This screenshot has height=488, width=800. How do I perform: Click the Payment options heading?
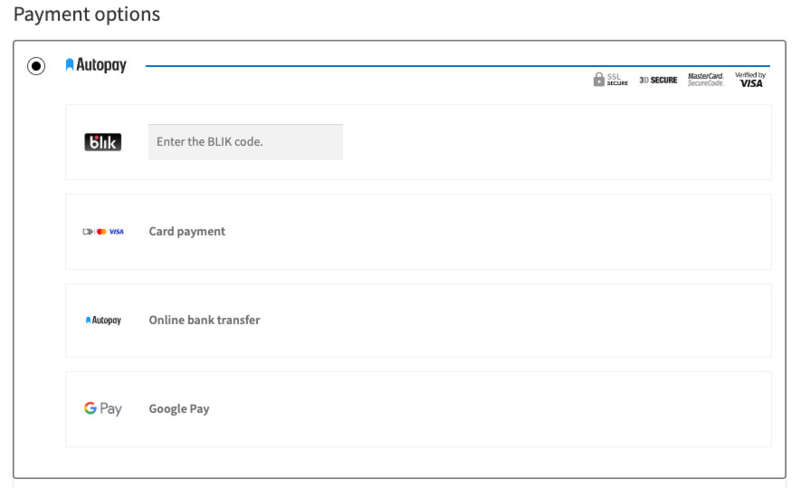(87, 14)
